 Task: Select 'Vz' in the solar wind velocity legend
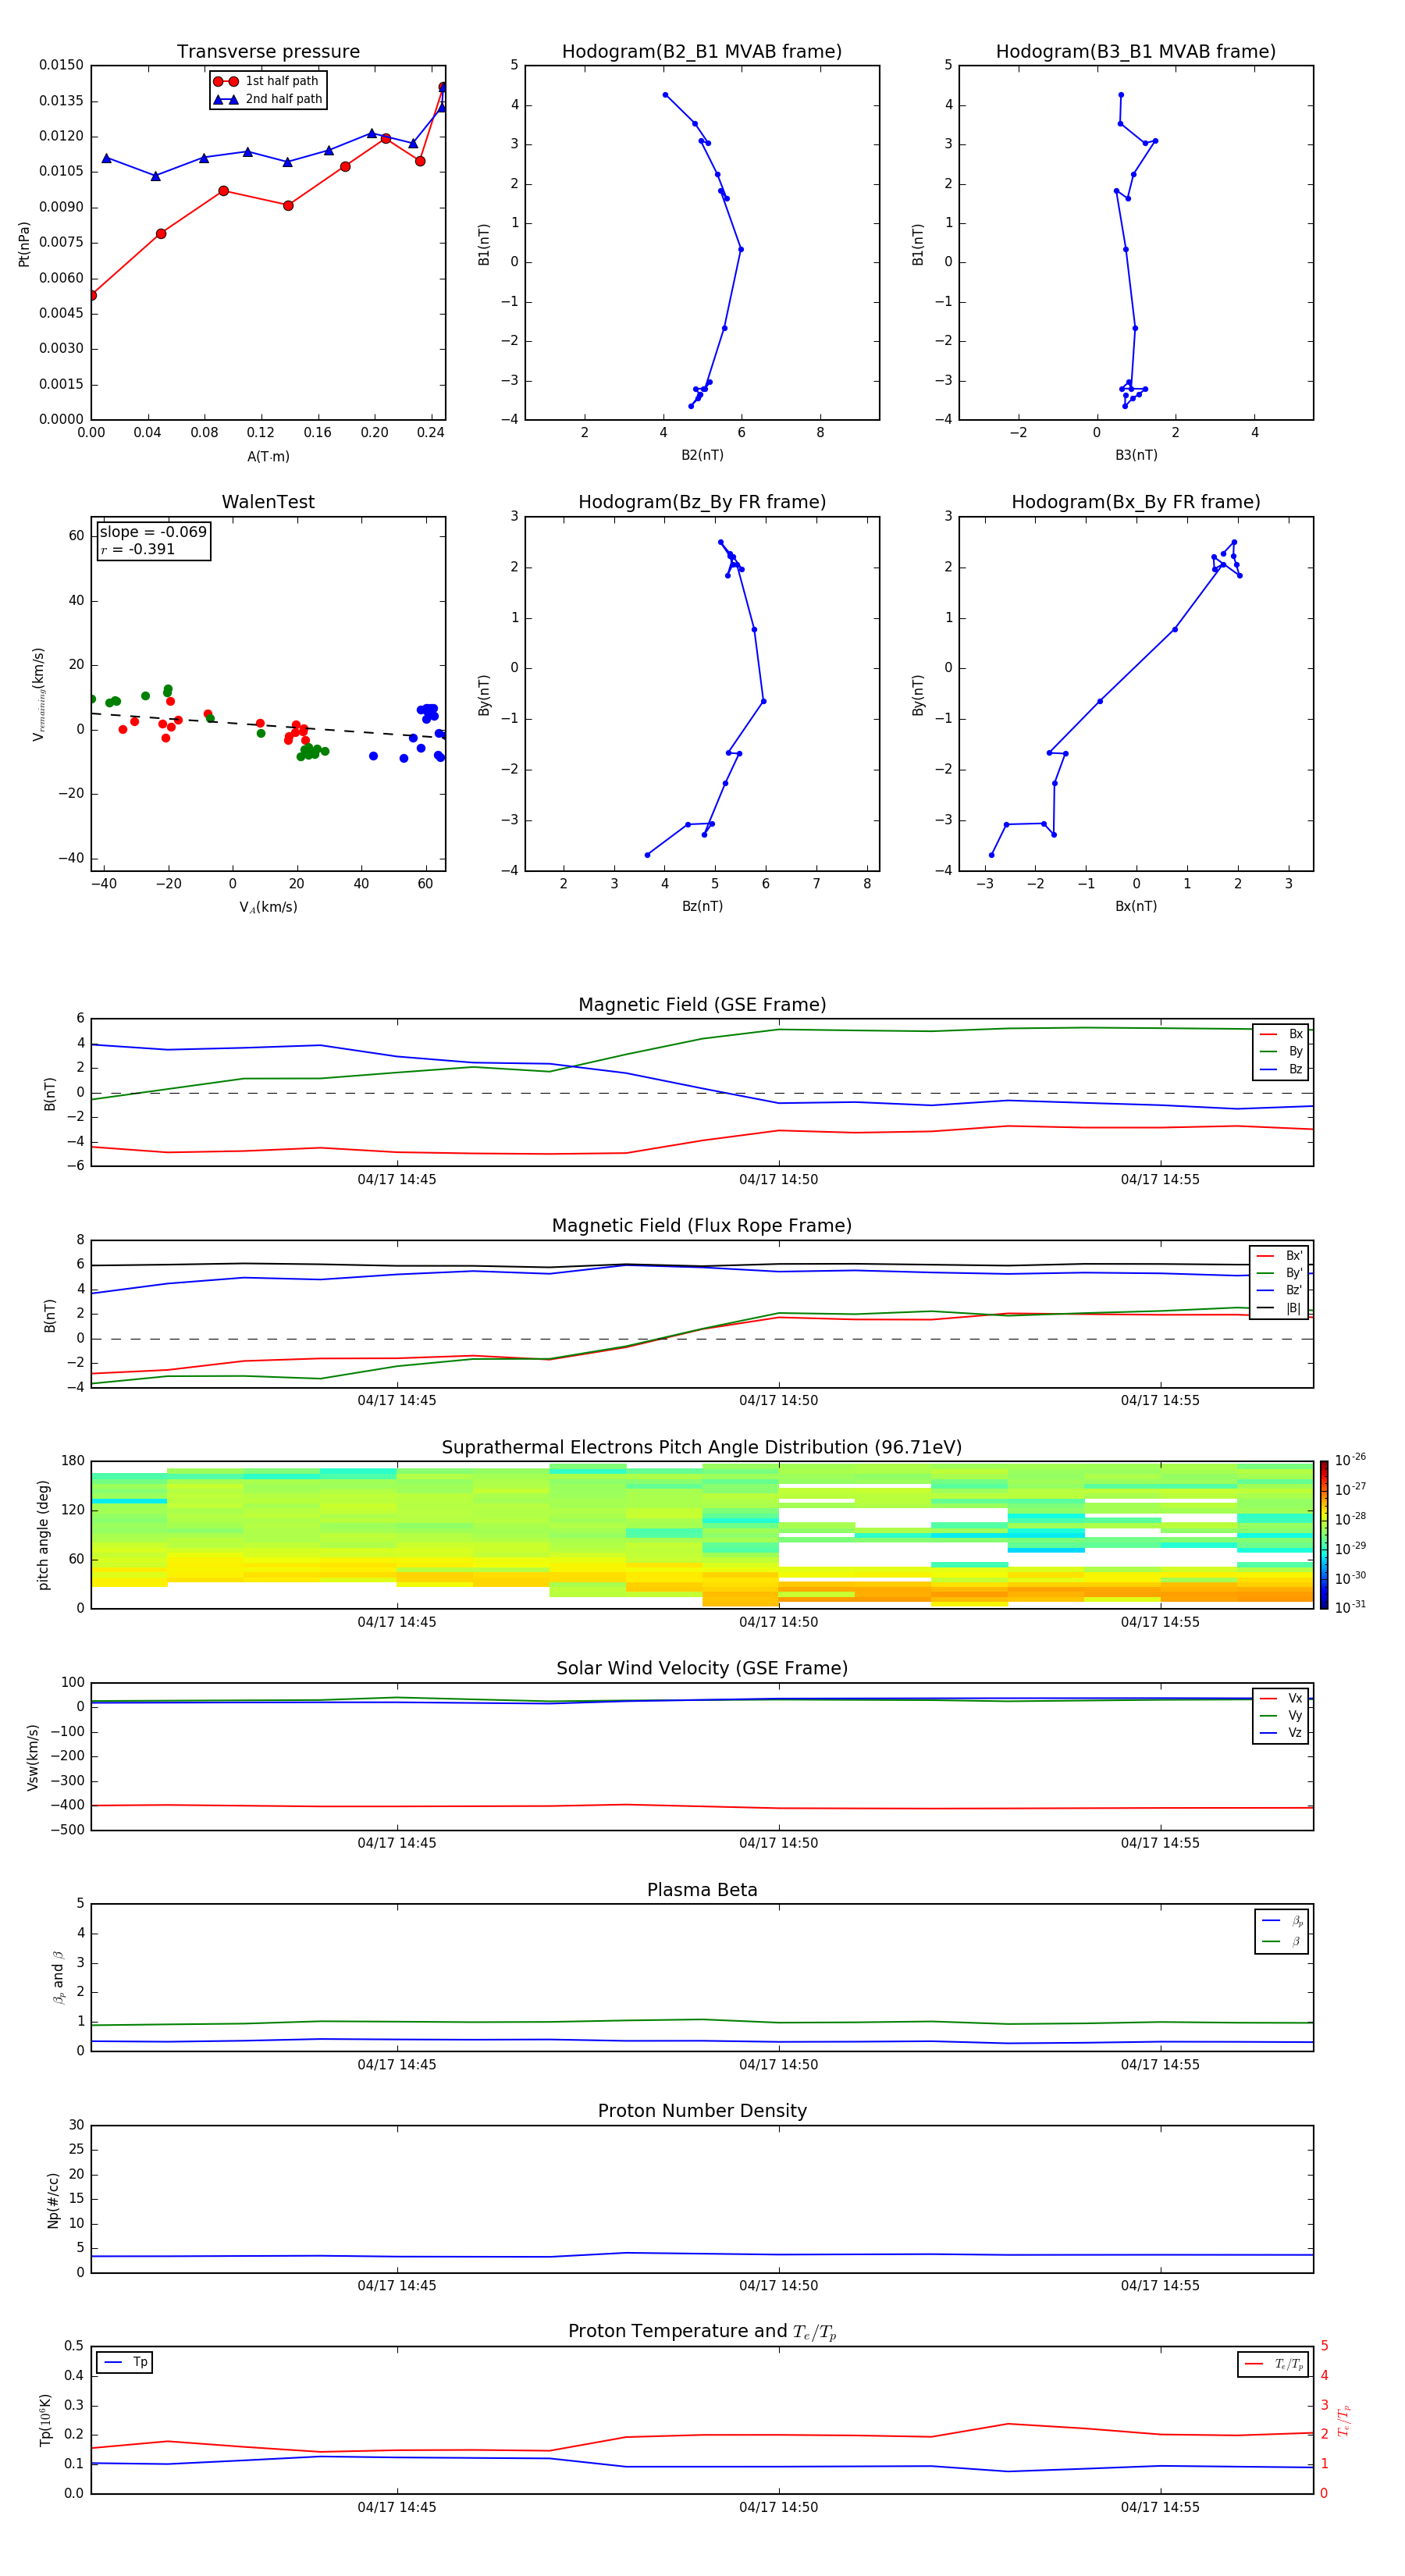[1281, 1733]
